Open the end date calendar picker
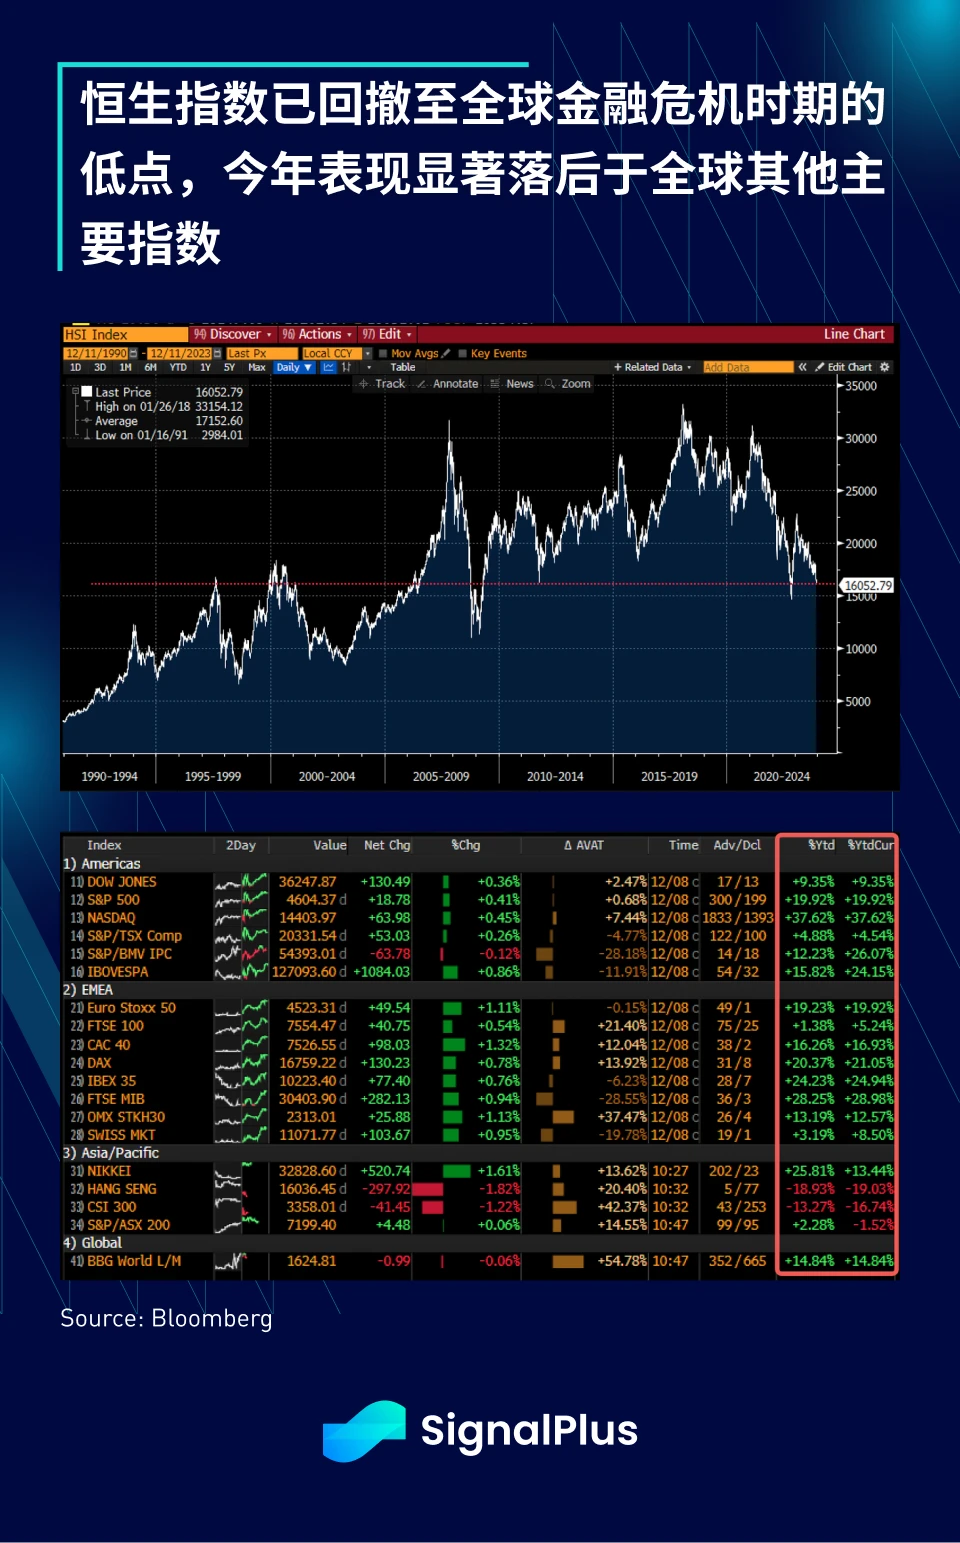 (217, 353)
